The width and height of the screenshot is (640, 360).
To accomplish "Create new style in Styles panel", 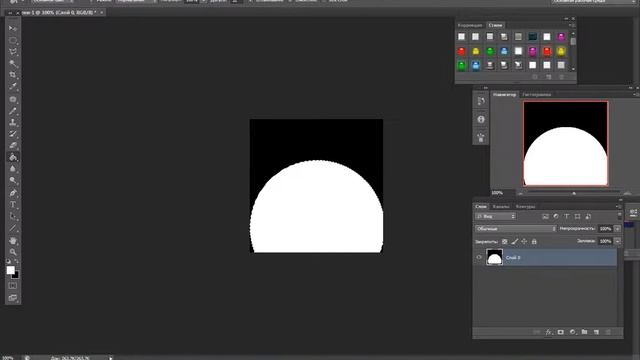I will [549, 77].
